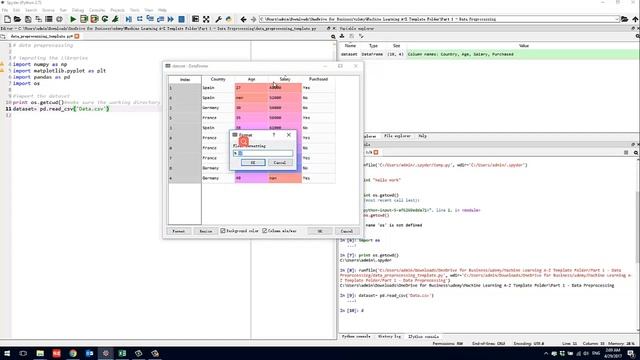Open Preferences with the wrench icon
640x360 pixels.
218,19
